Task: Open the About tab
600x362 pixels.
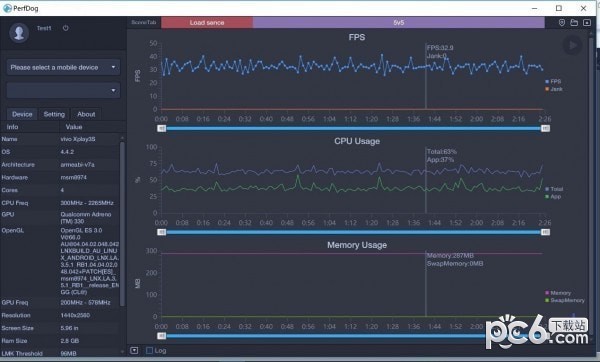Action: 86,114
